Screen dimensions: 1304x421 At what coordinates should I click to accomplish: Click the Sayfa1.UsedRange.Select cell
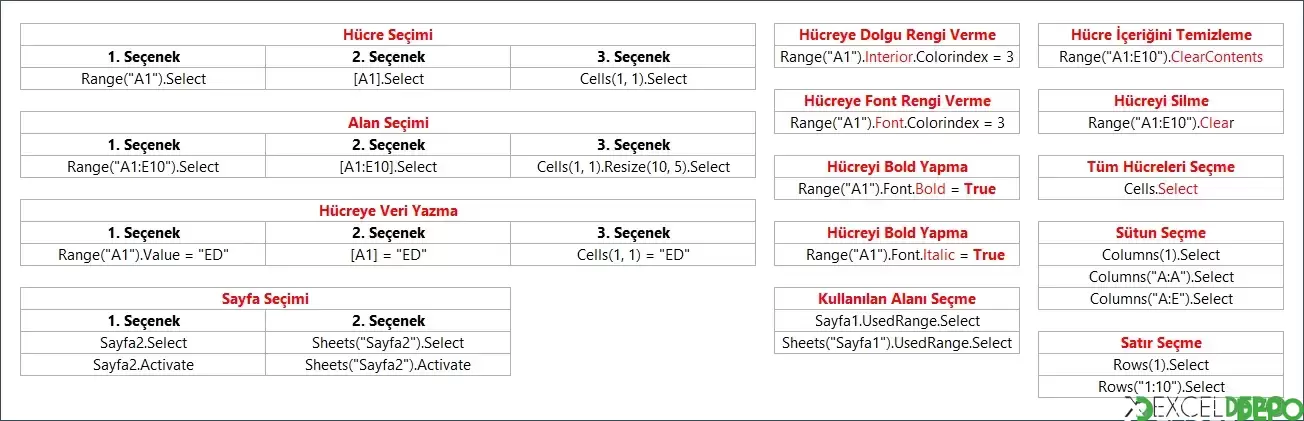pos(897,321)
